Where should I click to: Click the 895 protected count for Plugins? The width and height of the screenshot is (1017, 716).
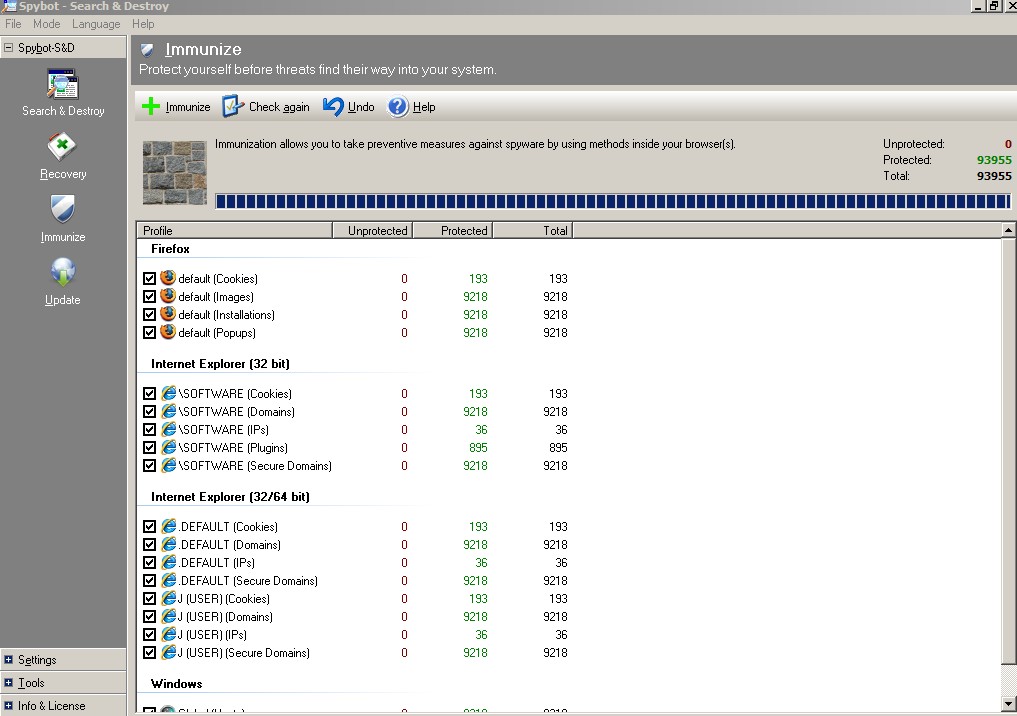478,448
